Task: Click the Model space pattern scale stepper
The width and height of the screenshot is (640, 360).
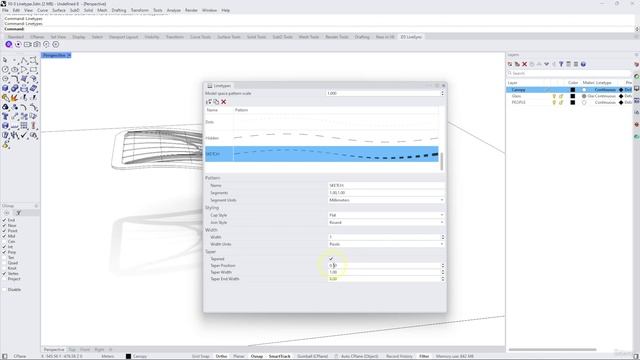Action: pos(442,93)
